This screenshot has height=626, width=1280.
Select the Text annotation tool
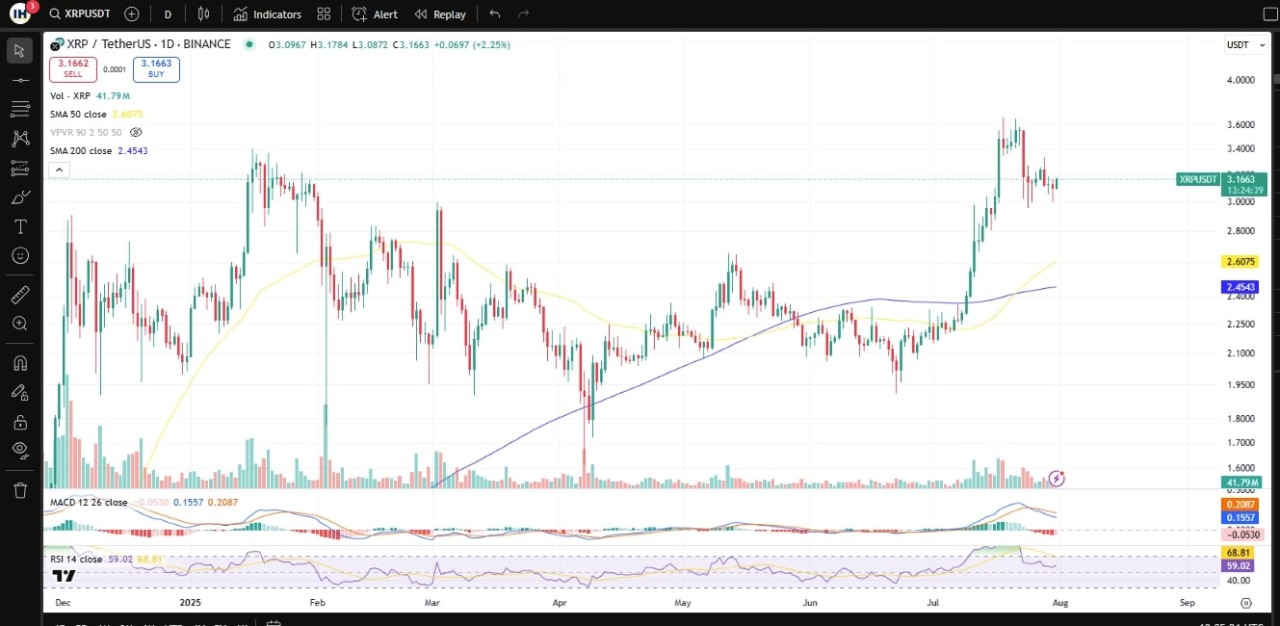(20, 227)
